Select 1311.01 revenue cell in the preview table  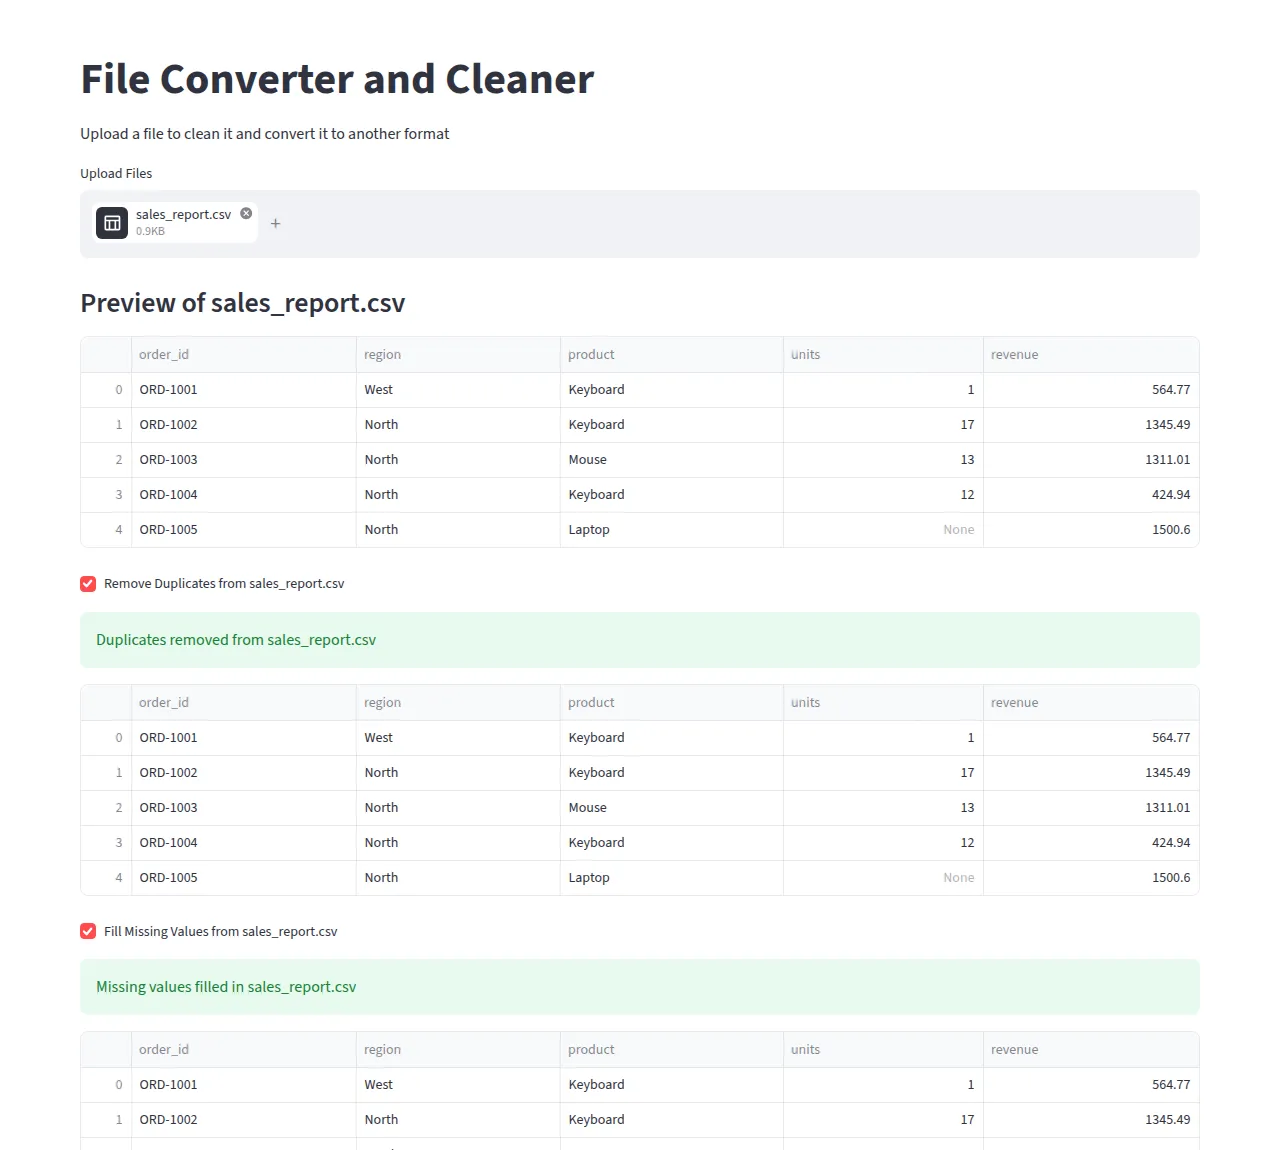(x=1091, y=460)
